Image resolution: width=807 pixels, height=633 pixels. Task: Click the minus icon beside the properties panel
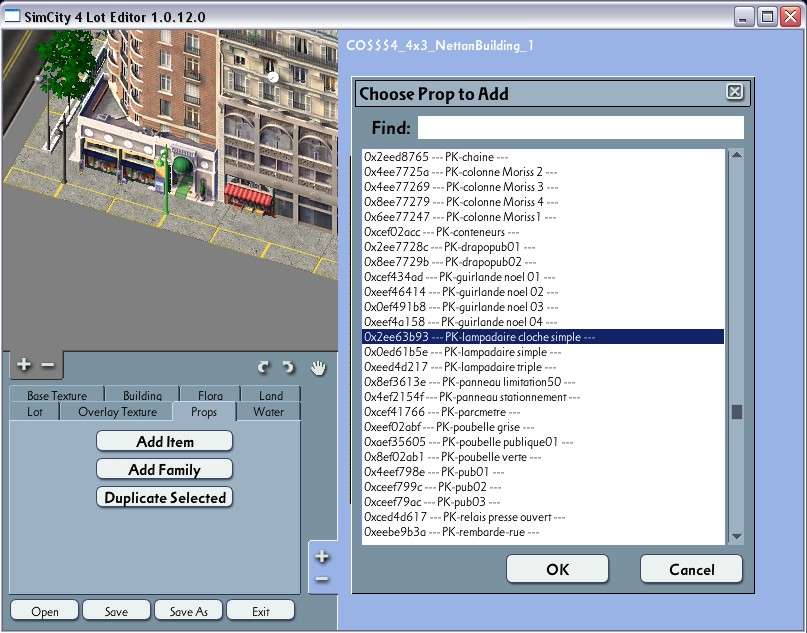pyautogui.click(x=322, y=579)
